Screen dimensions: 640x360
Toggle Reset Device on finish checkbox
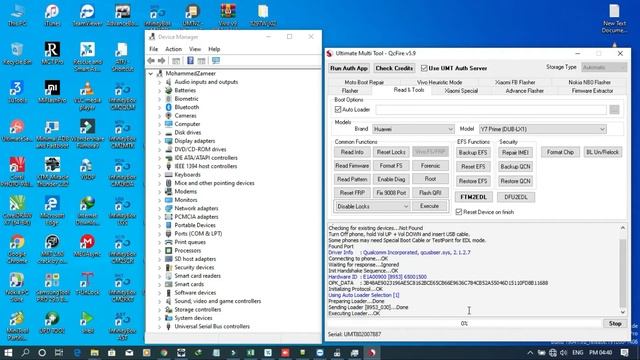pos(459,212)
